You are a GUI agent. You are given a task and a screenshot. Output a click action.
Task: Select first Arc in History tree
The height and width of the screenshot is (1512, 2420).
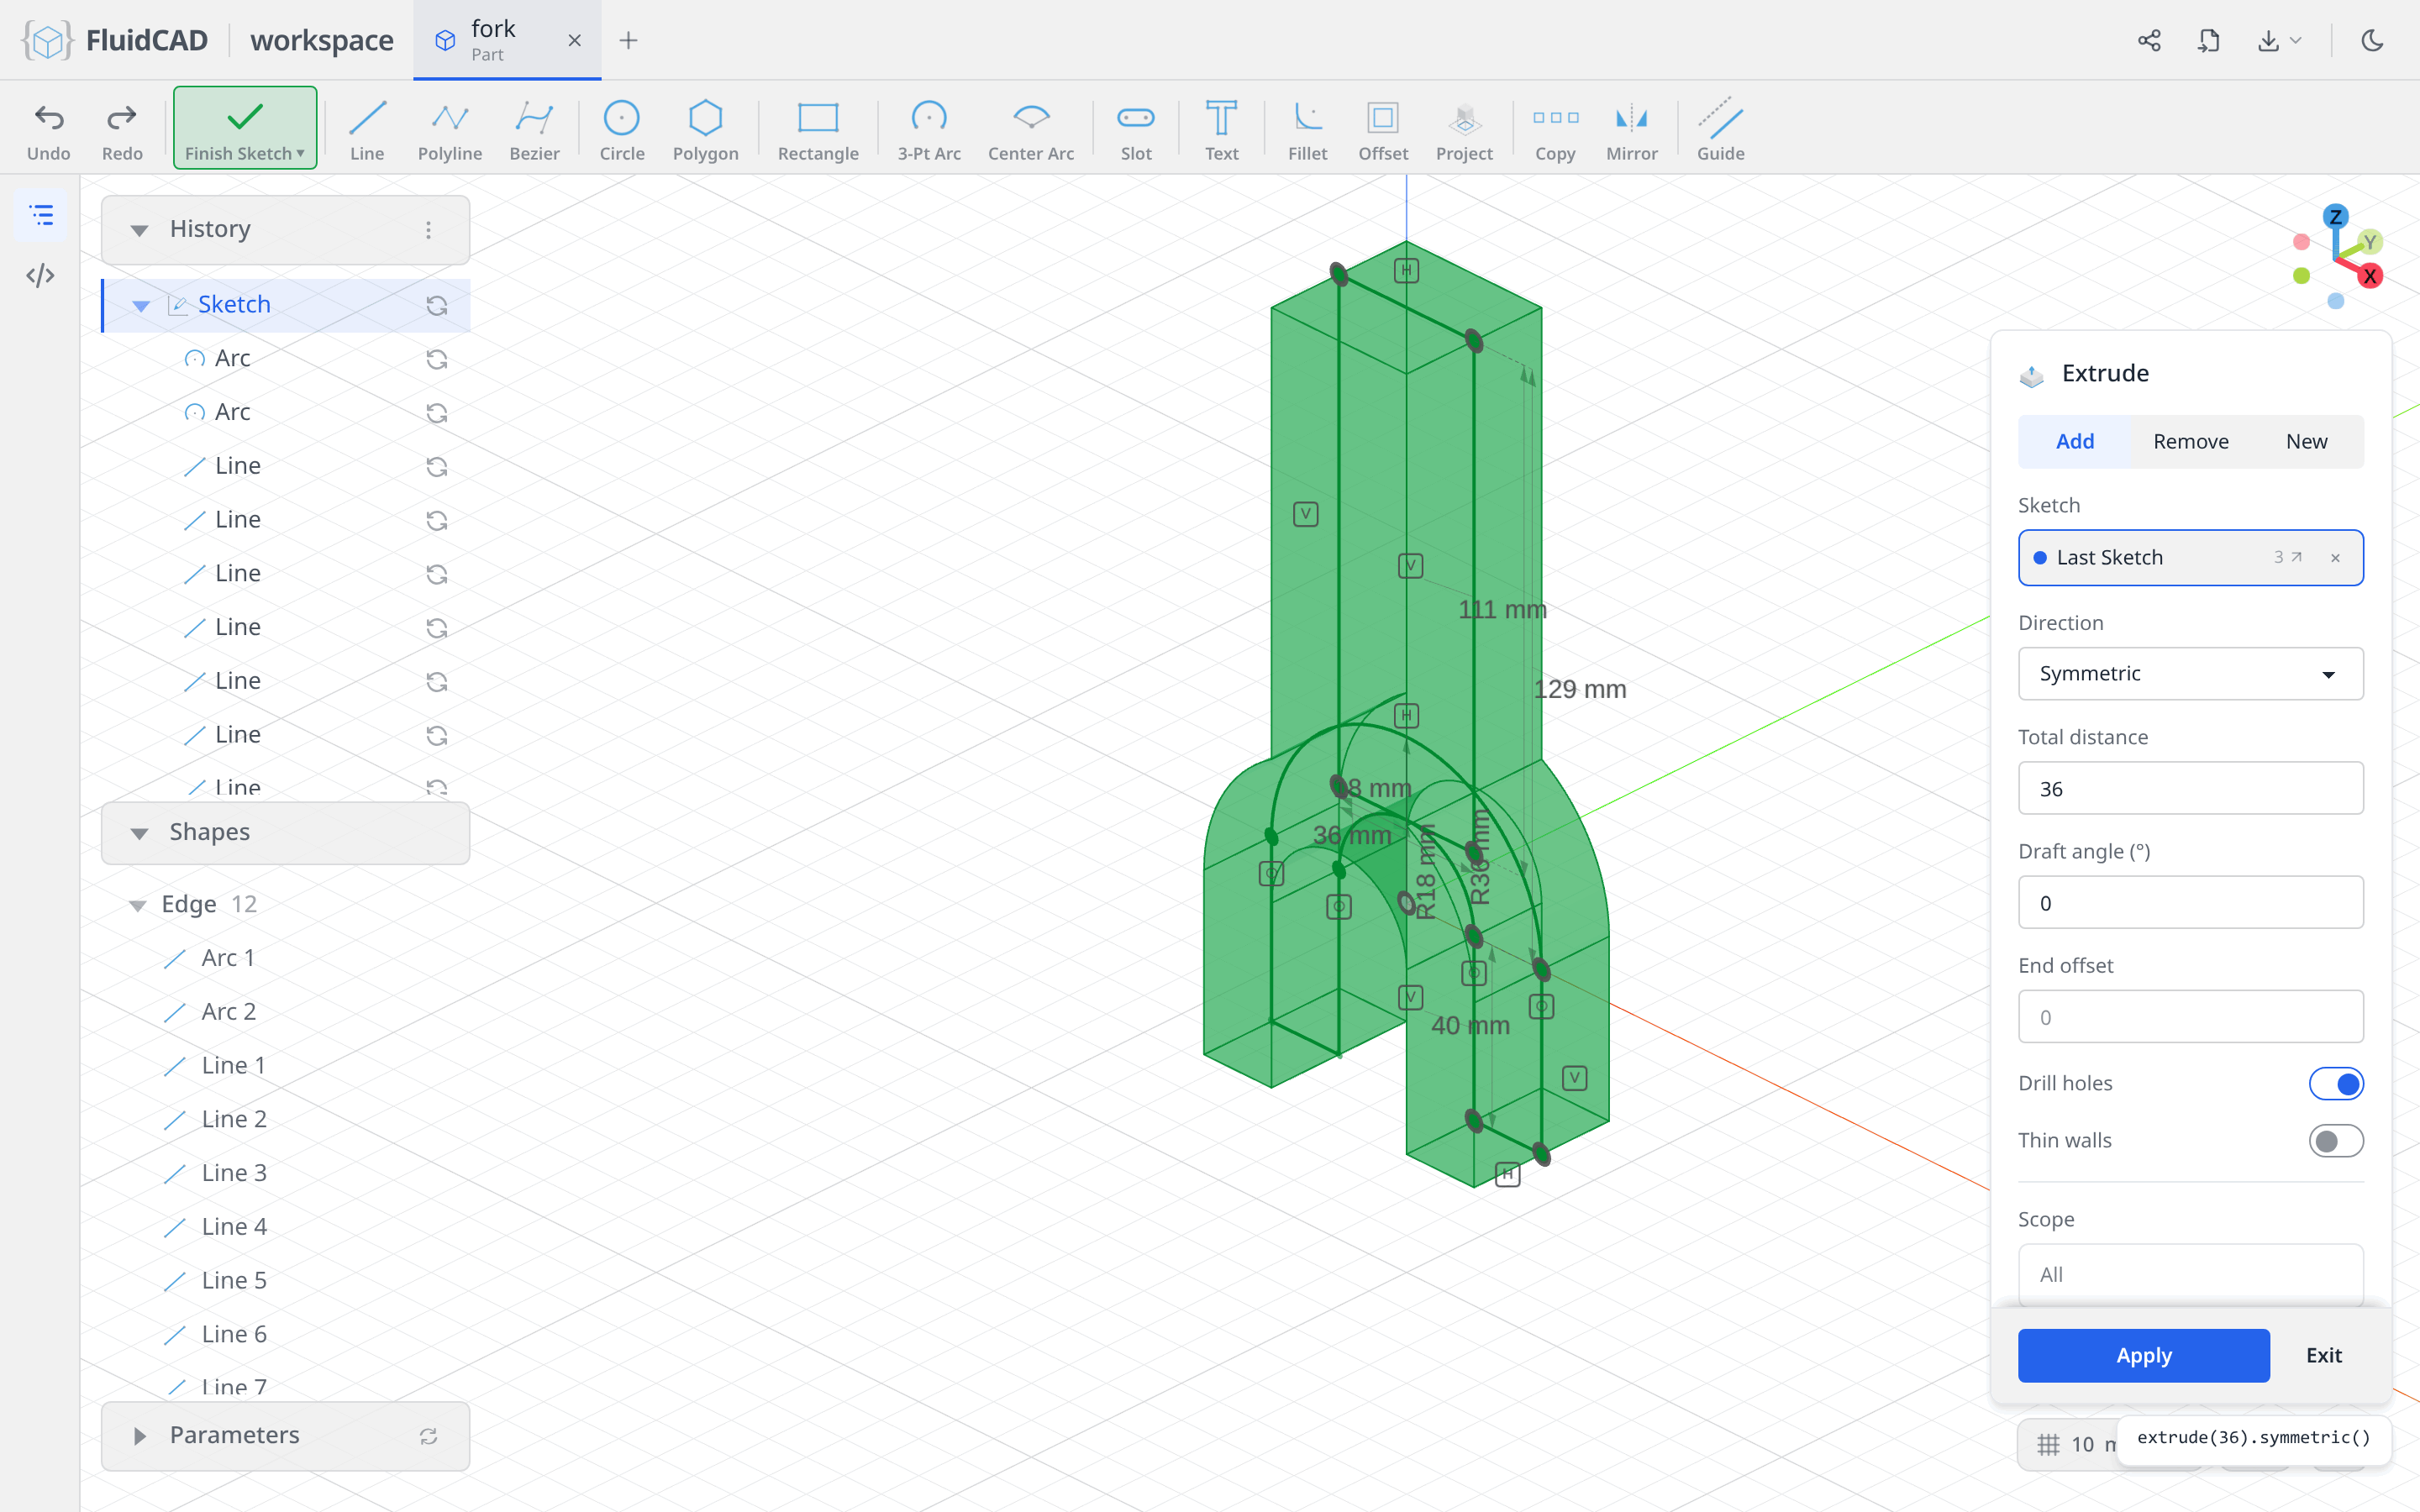pyautogui.click(x=231, y=358)
